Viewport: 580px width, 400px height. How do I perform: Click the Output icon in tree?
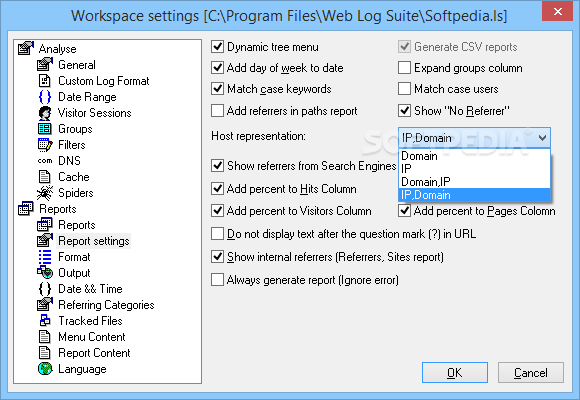[x=45, y=273]
